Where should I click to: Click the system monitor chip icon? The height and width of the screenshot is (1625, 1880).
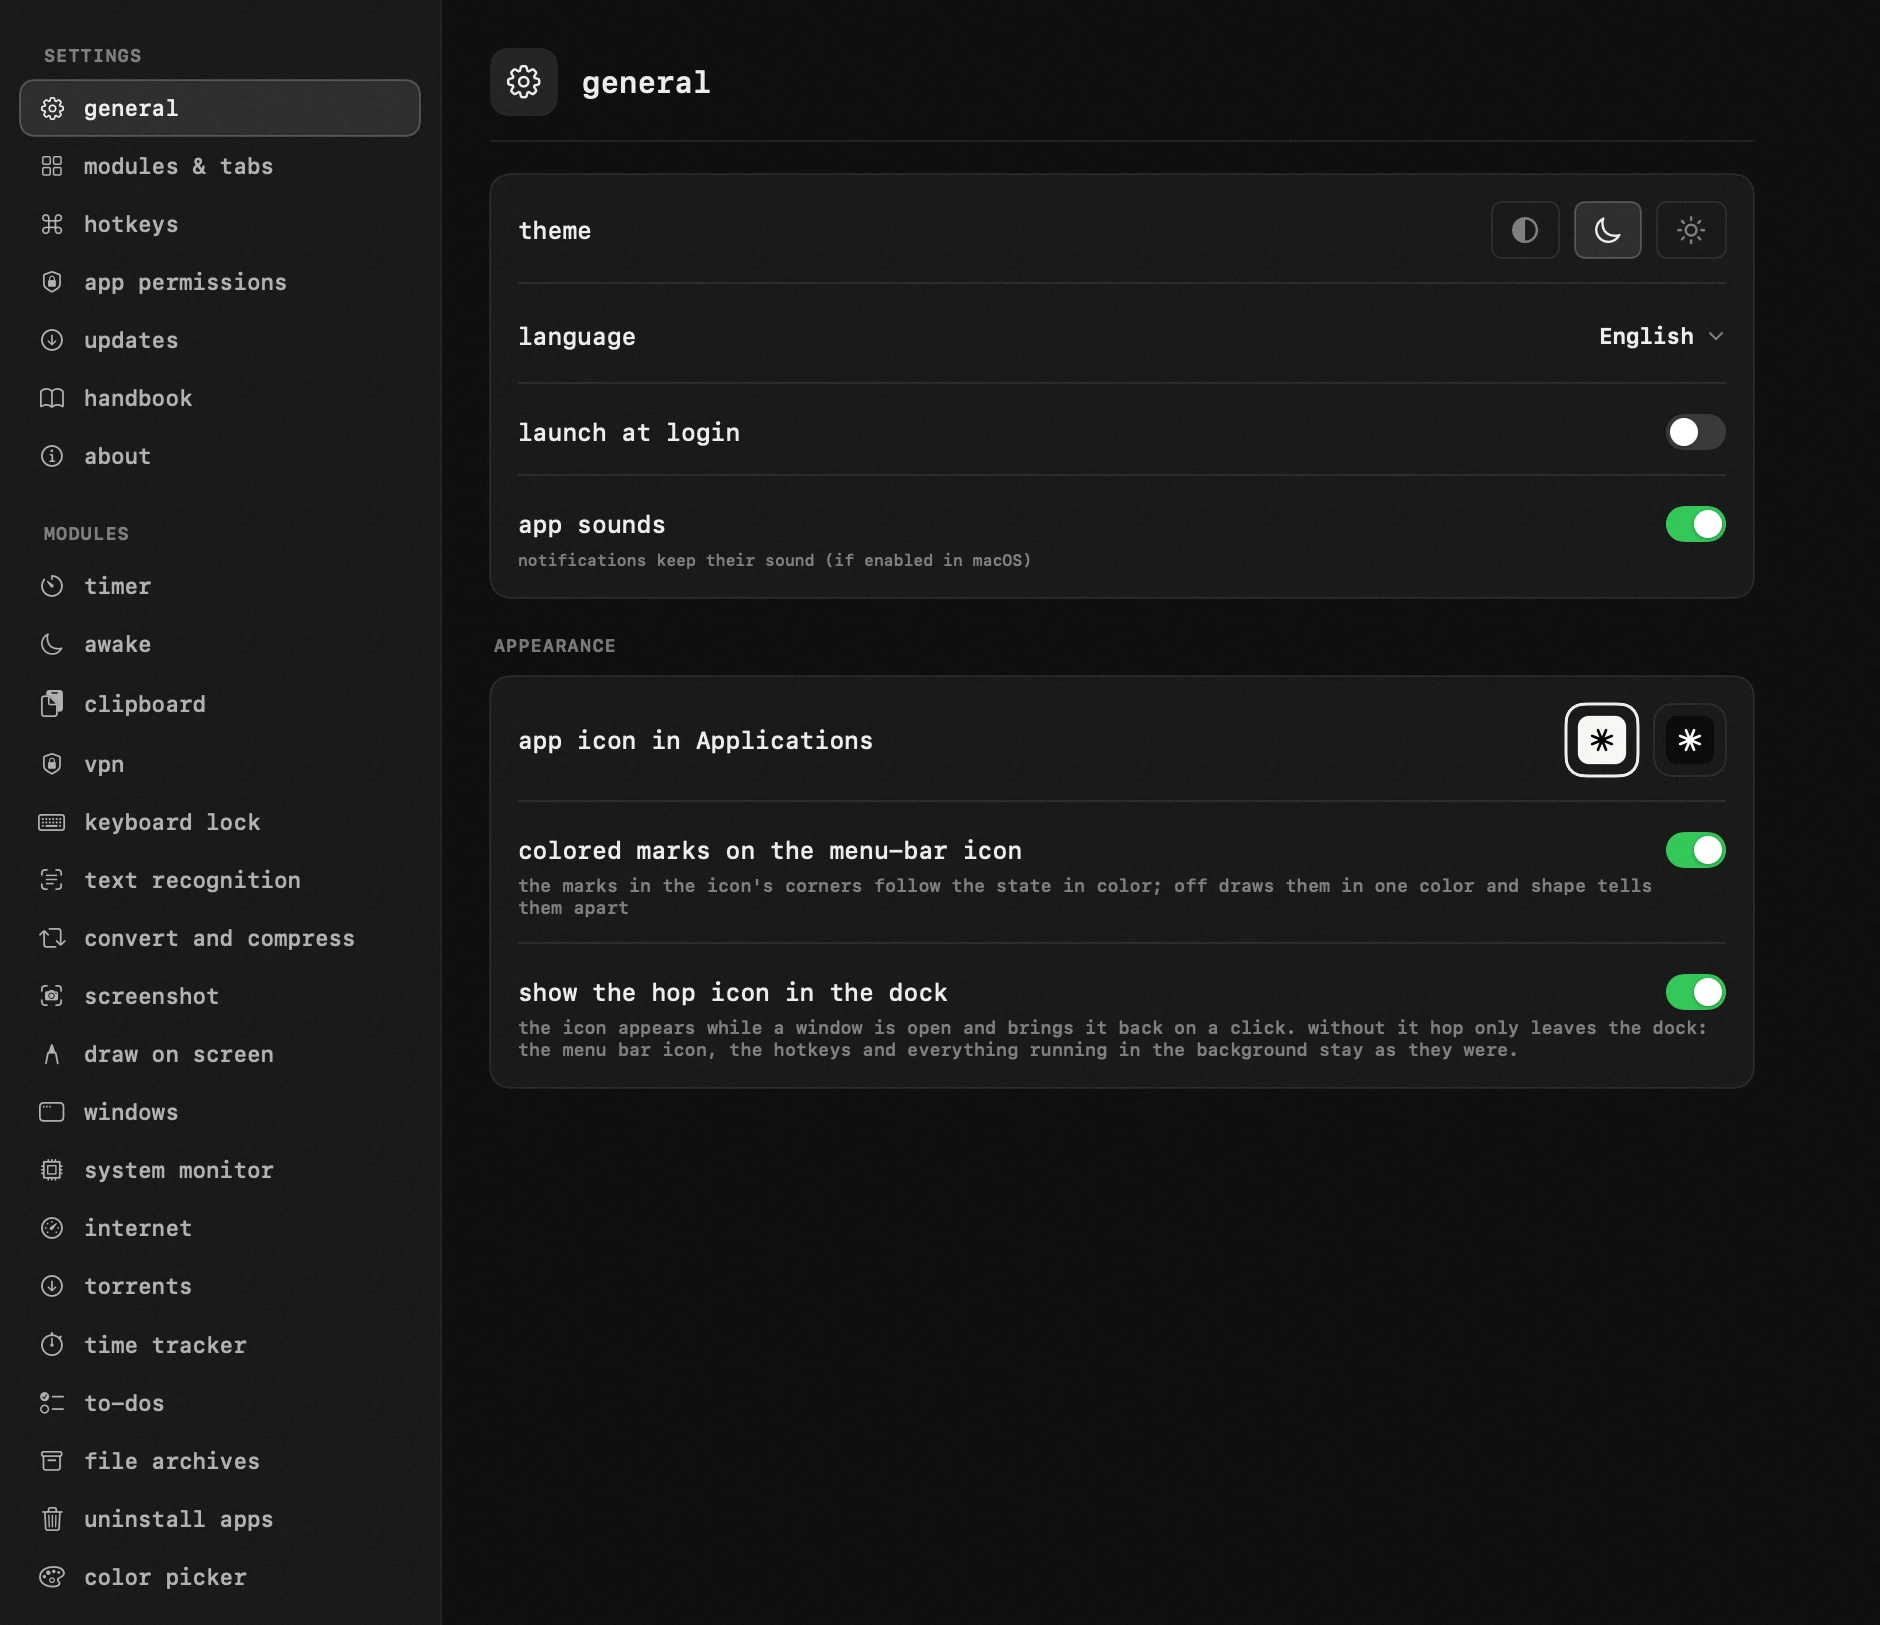pyautogui.click(x=52, y=1170)
